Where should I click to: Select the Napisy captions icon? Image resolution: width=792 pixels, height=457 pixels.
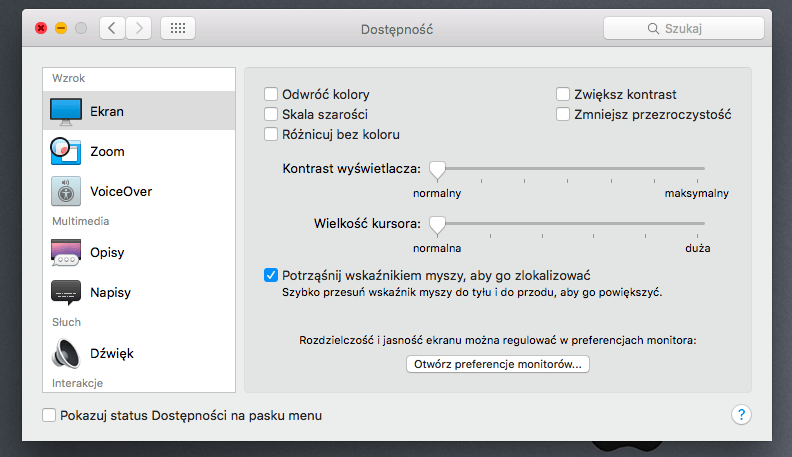pyautogui.click(x=66, y=292)
